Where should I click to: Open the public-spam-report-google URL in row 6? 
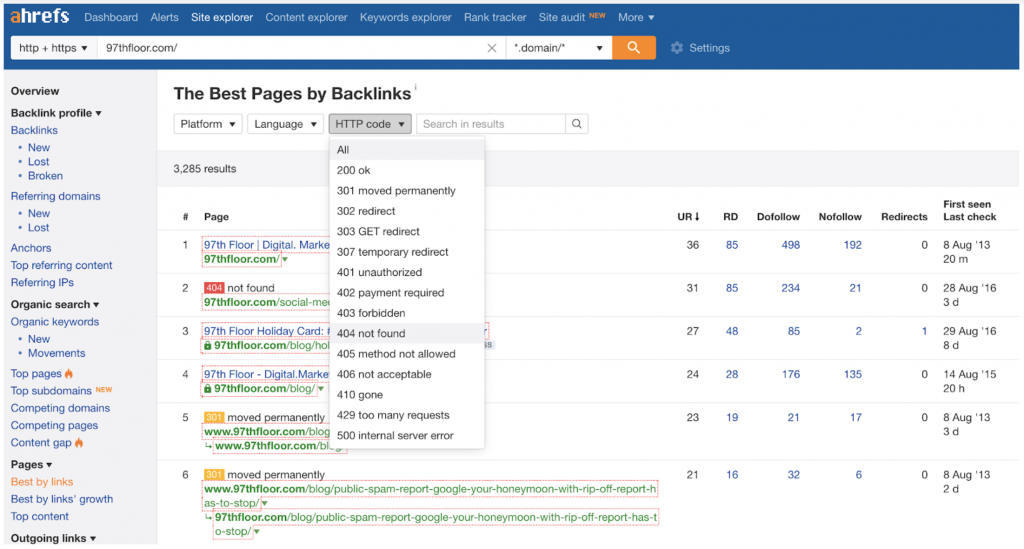(430, 496)
